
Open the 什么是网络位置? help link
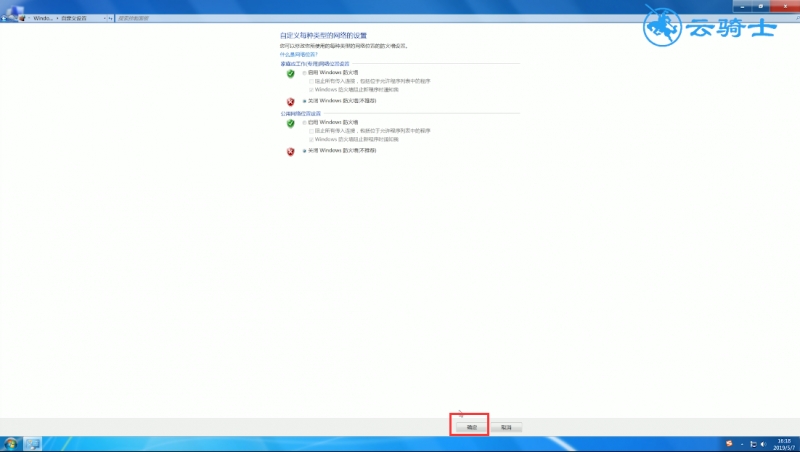pyautogui.click(x=298, y=55)
